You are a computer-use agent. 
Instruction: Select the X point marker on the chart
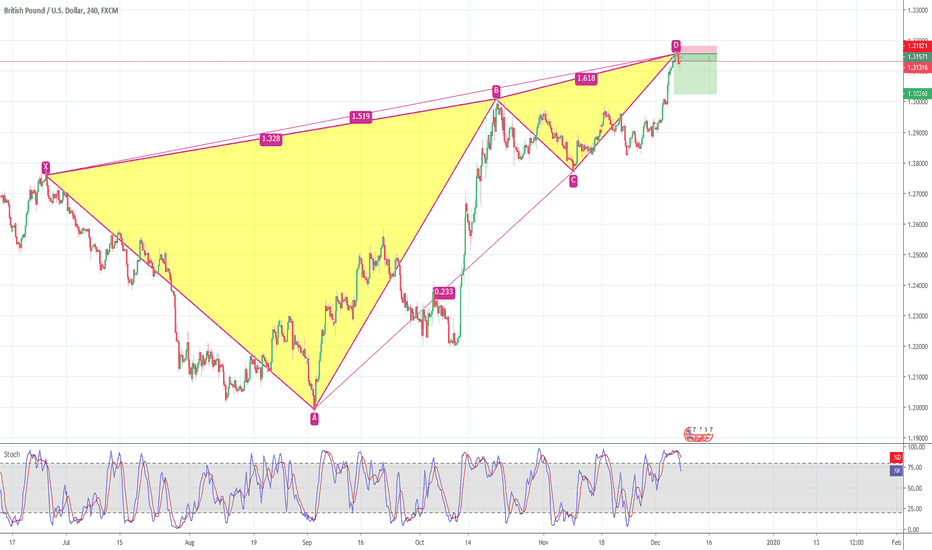[45, 166]
